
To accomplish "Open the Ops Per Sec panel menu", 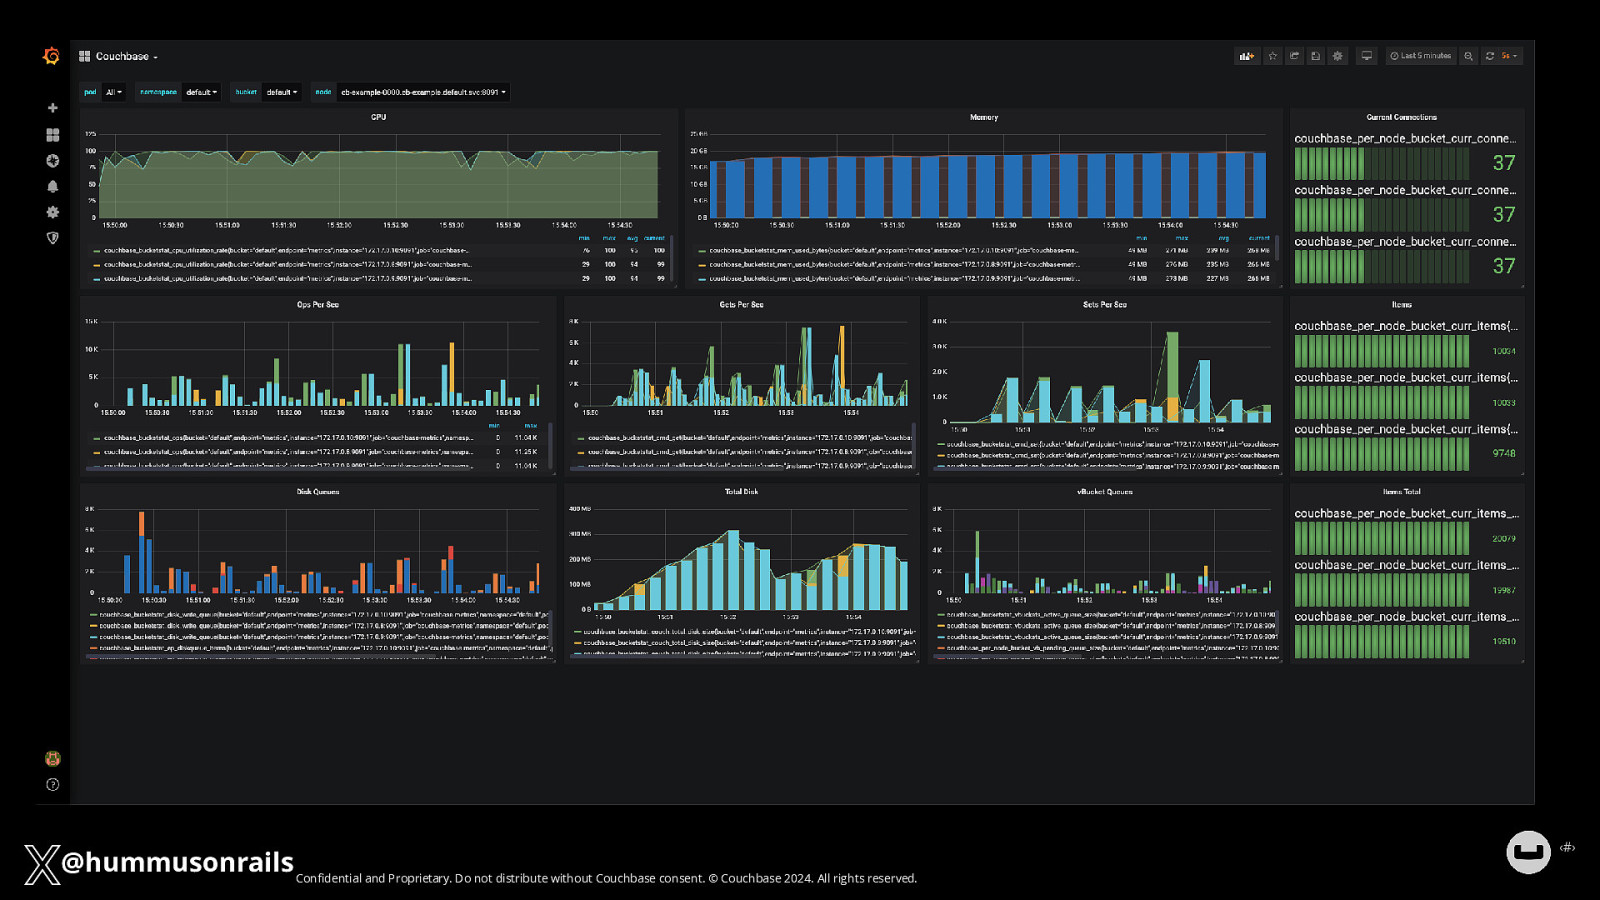I will [x=318, y=305].
